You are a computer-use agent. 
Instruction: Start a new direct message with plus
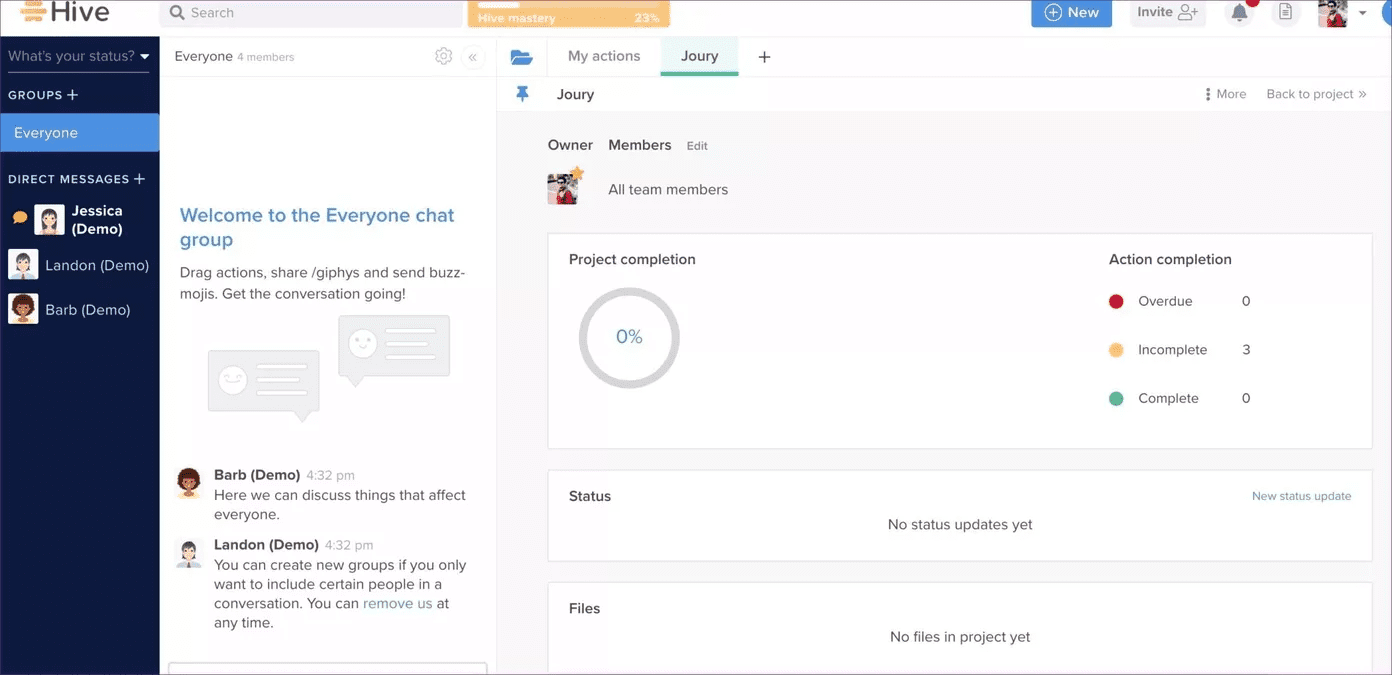[139, 179]
